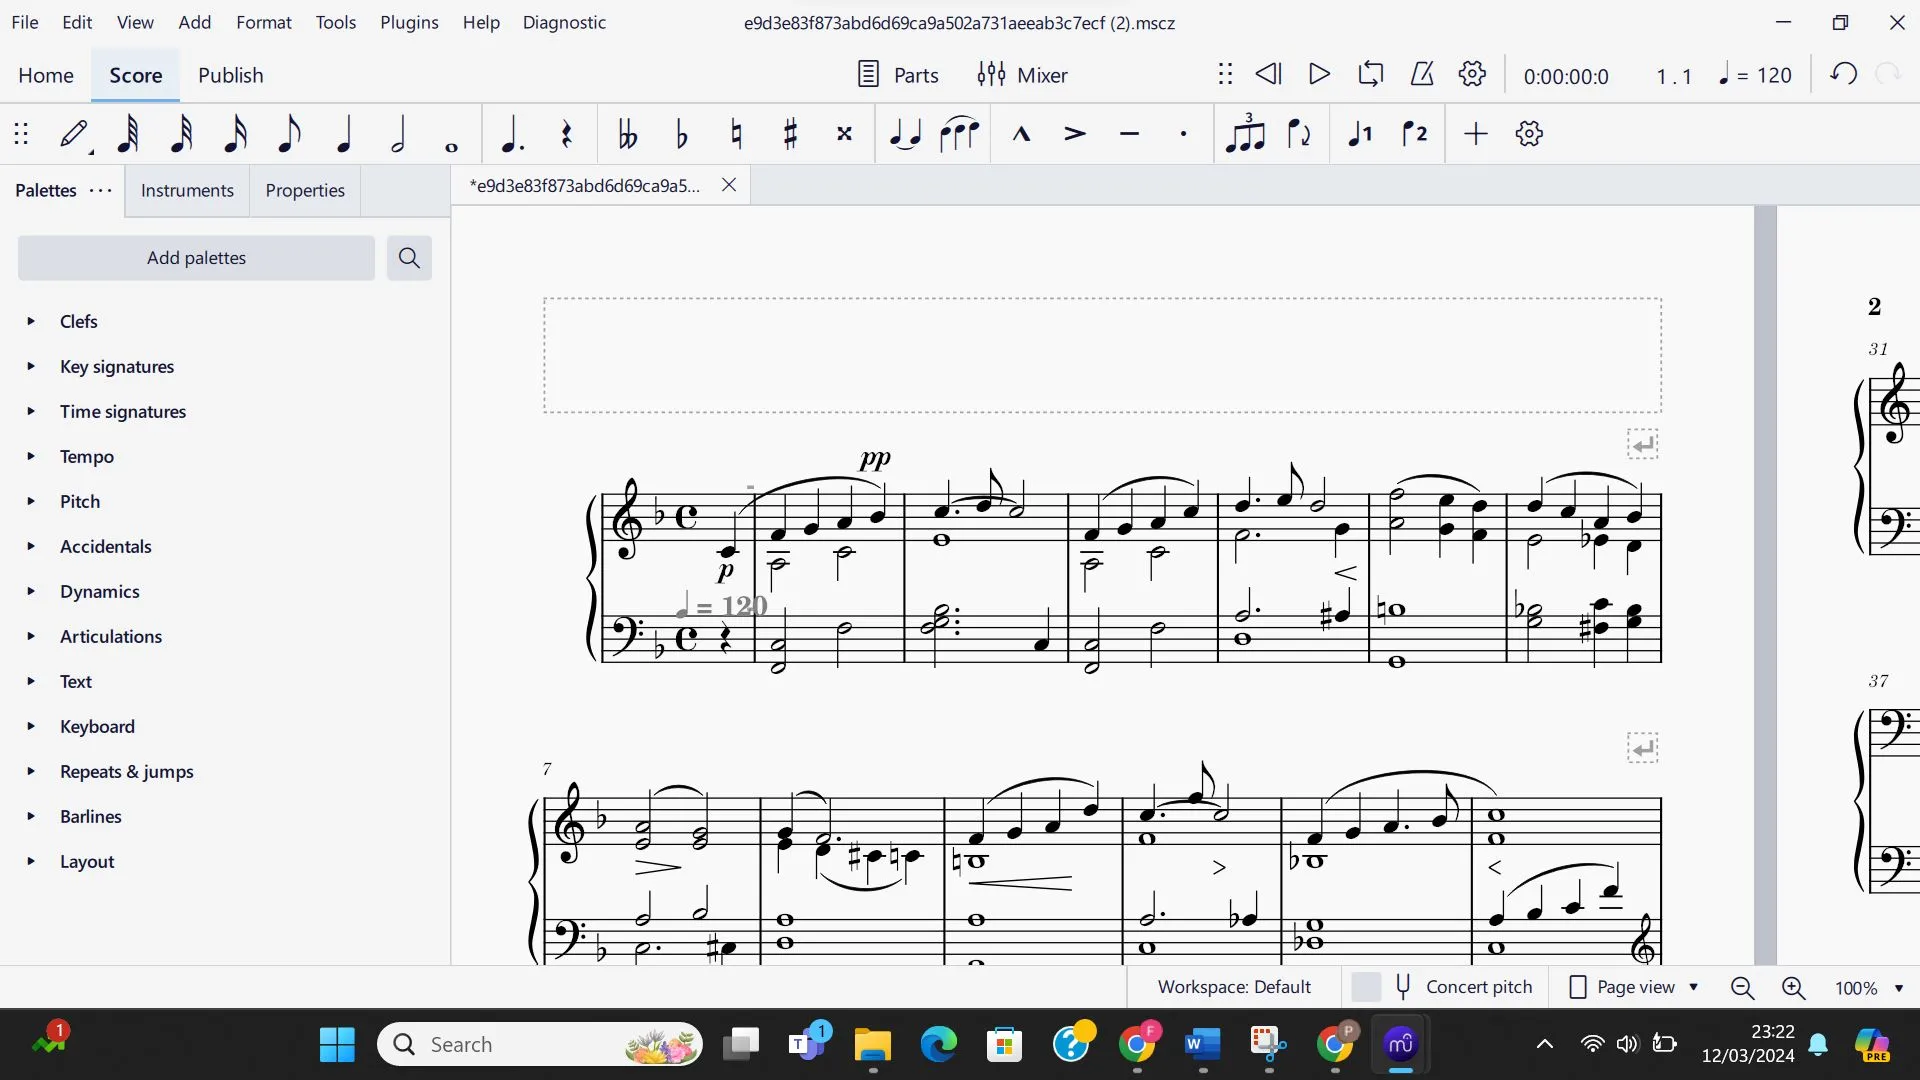Open the Format menu

click(x=263, y=22)
